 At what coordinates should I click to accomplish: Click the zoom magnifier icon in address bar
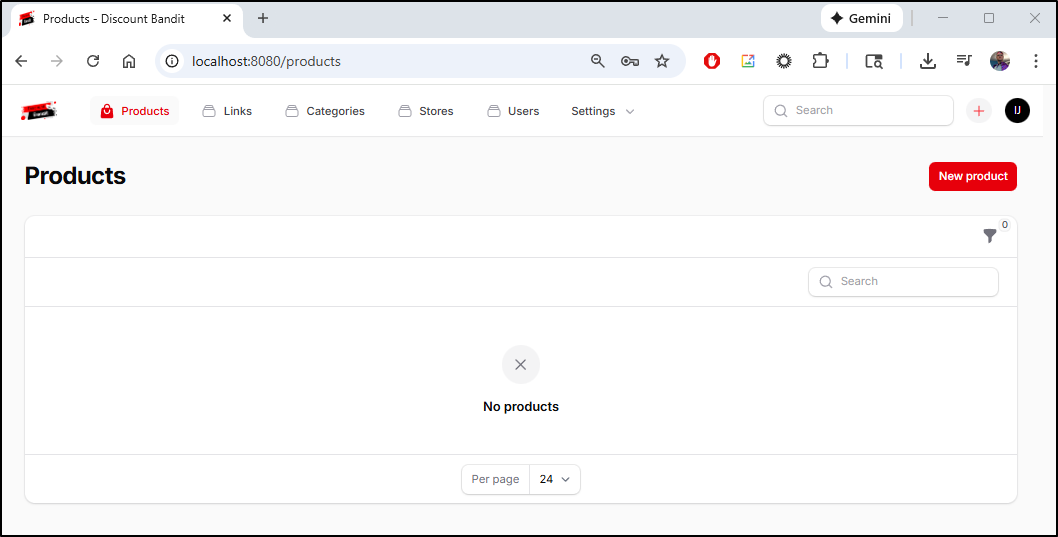point(598,61)
